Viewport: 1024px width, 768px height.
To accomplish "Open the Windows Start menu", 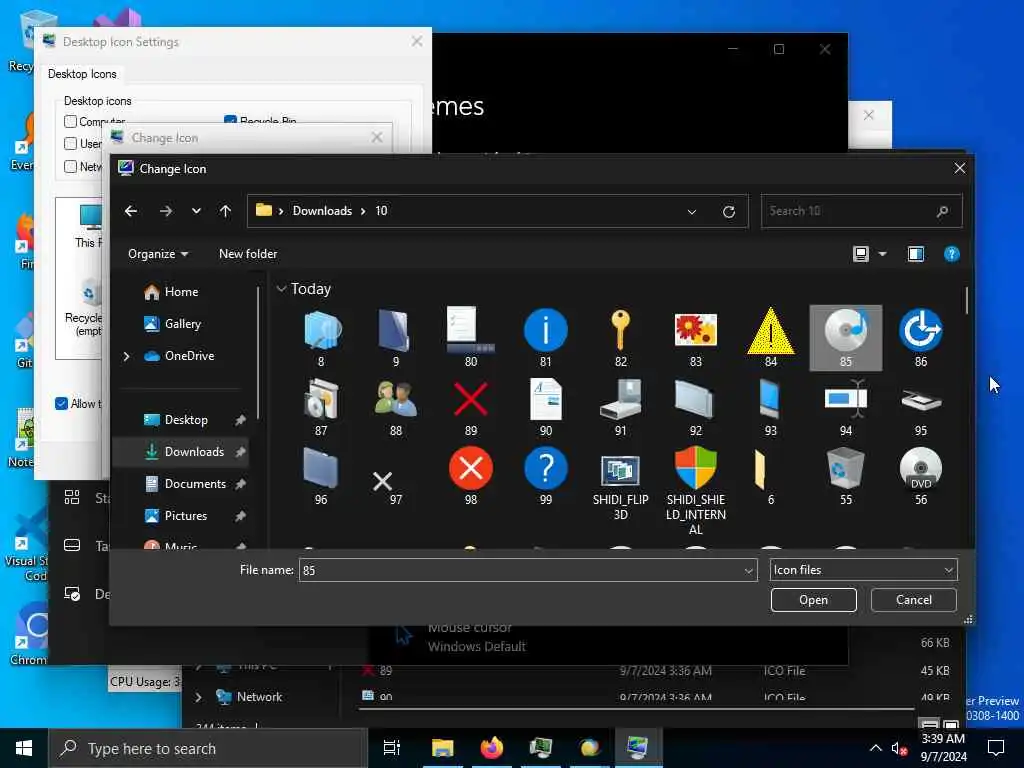I will (24, 748).
